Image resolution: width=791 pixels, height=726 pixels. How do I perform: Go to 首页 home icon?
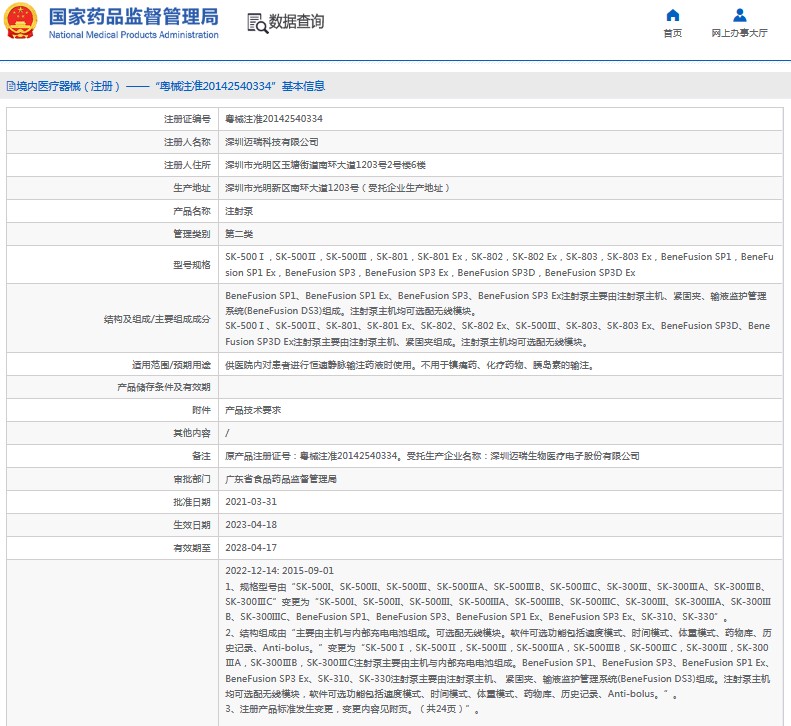point(672,15)
